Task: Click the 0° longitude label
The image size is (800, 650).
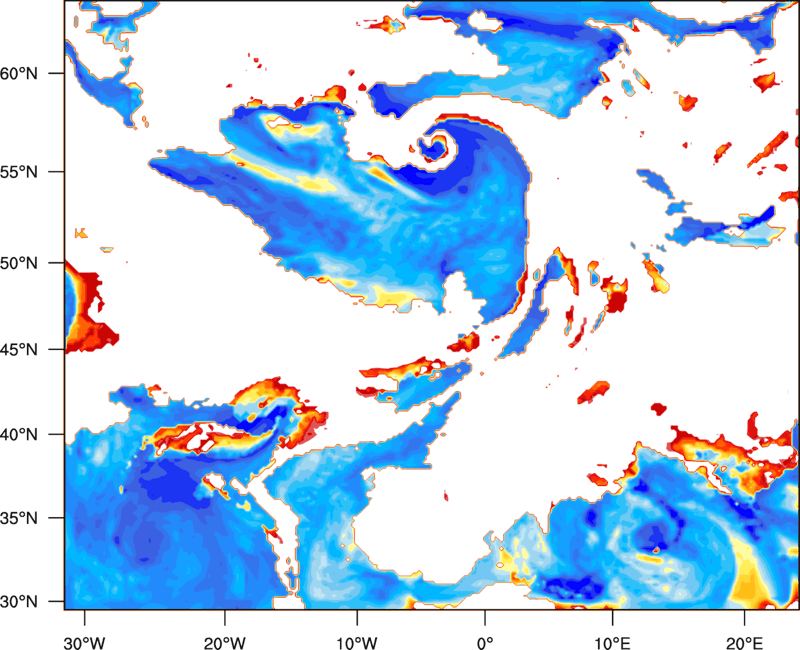Action: coord(485,643)
